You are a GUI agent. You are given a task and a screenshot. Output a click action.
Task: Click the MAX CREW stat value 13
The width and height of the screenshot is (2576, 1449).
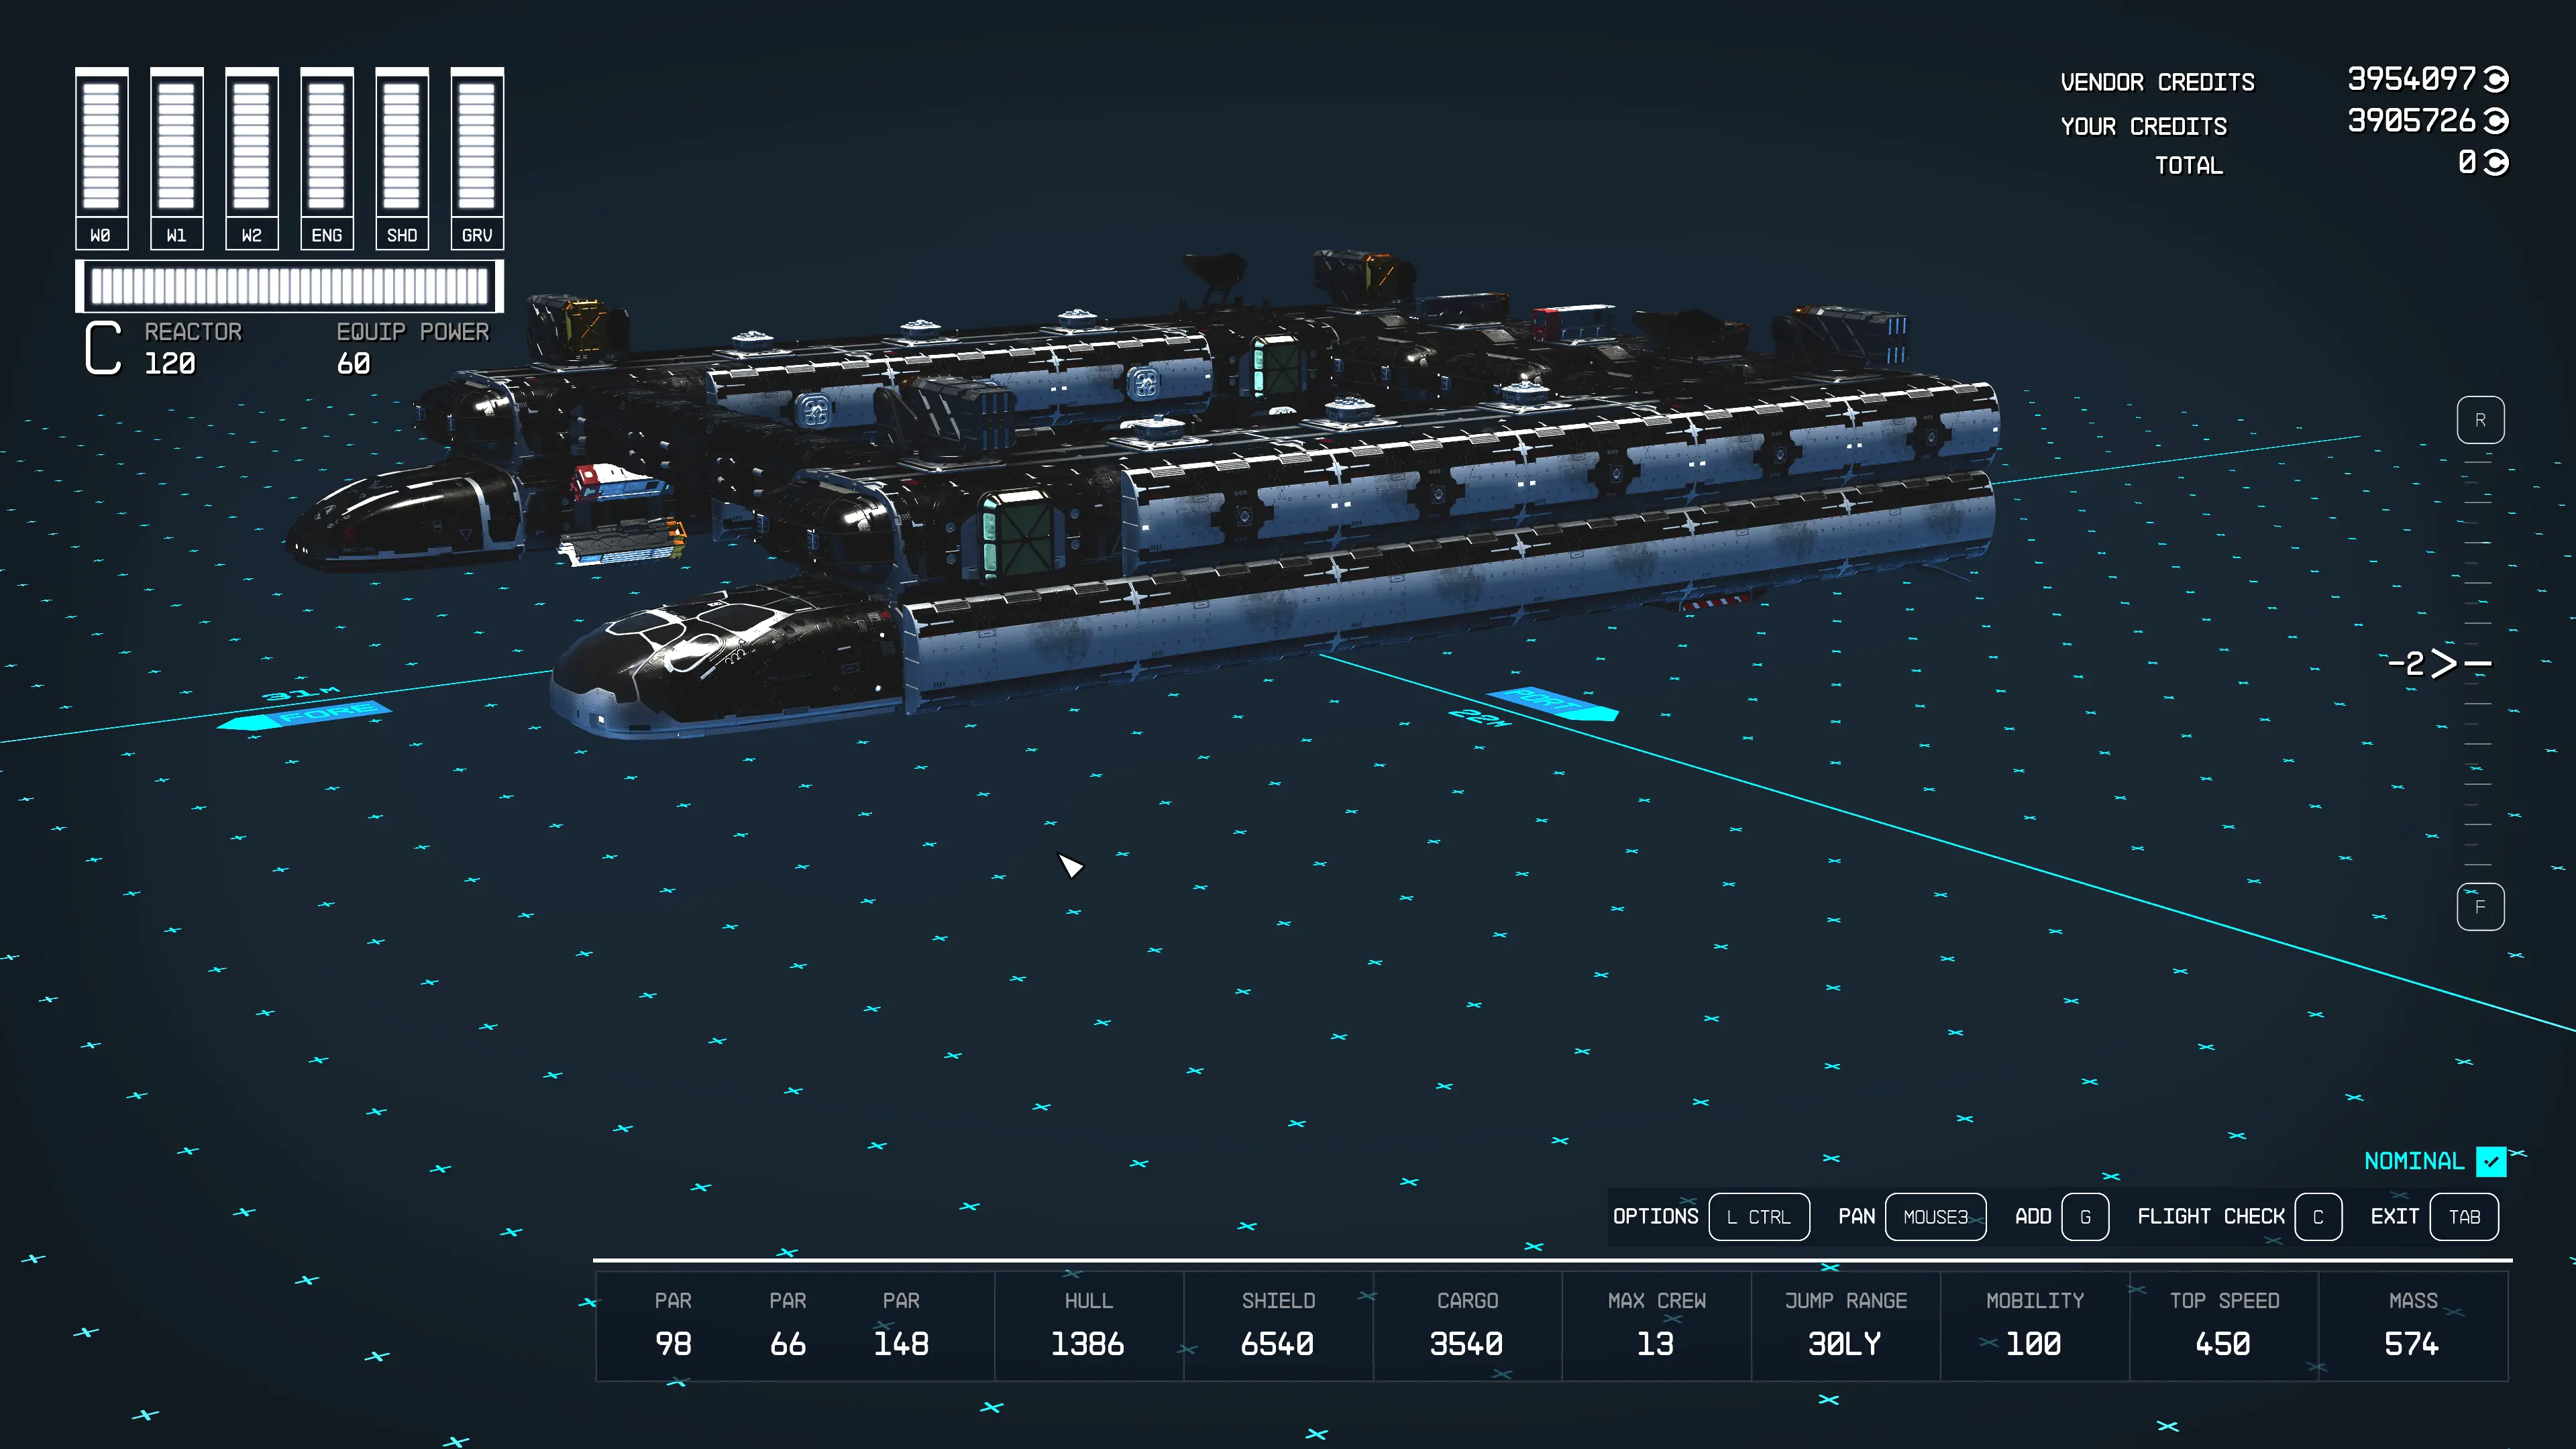(x=1655, y=1344)
